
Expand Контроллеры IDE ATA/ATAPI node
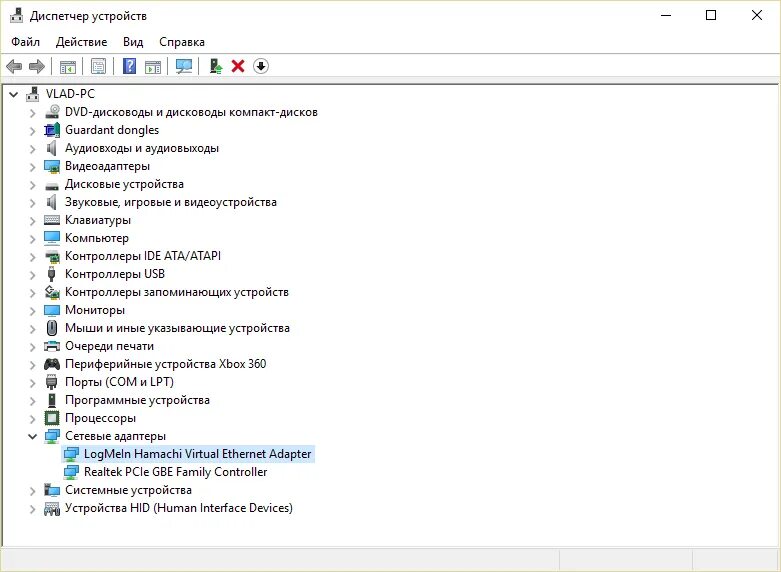pyautogui.click(x=33, y=257)
